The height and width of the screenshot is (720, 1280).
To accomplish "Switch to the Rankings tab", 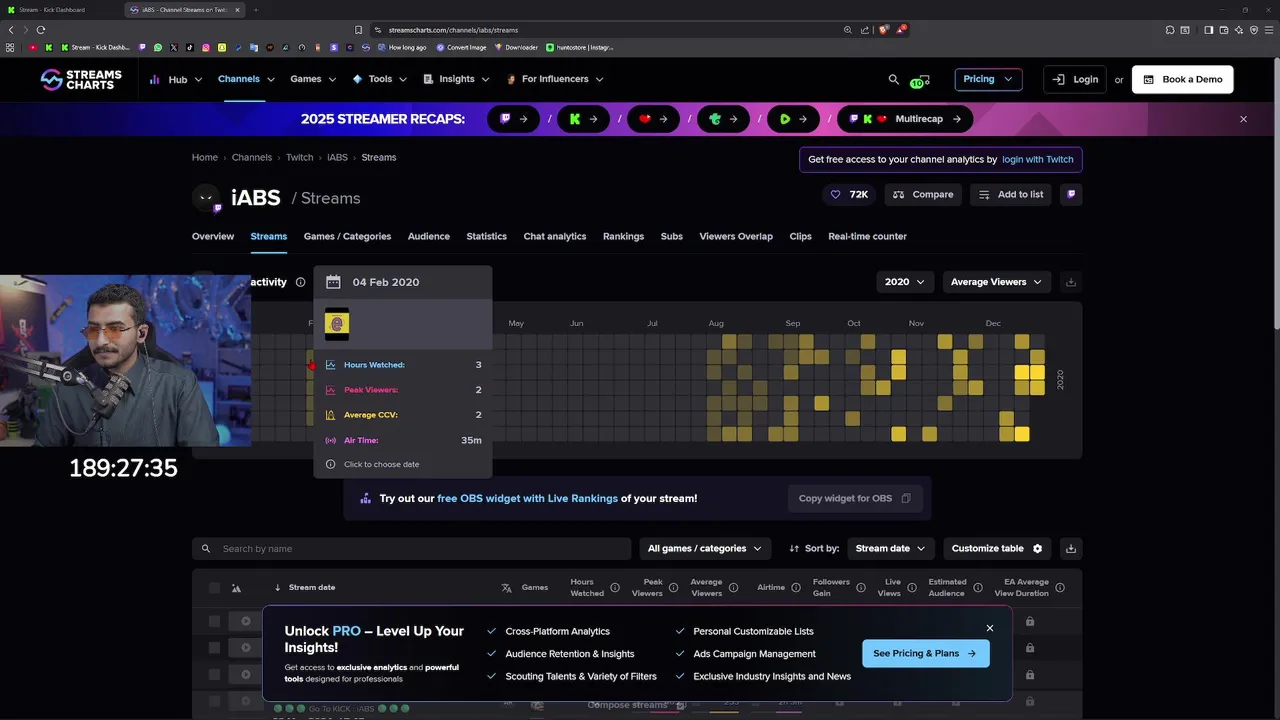I will pyautogui.click(x=623, y=236).
